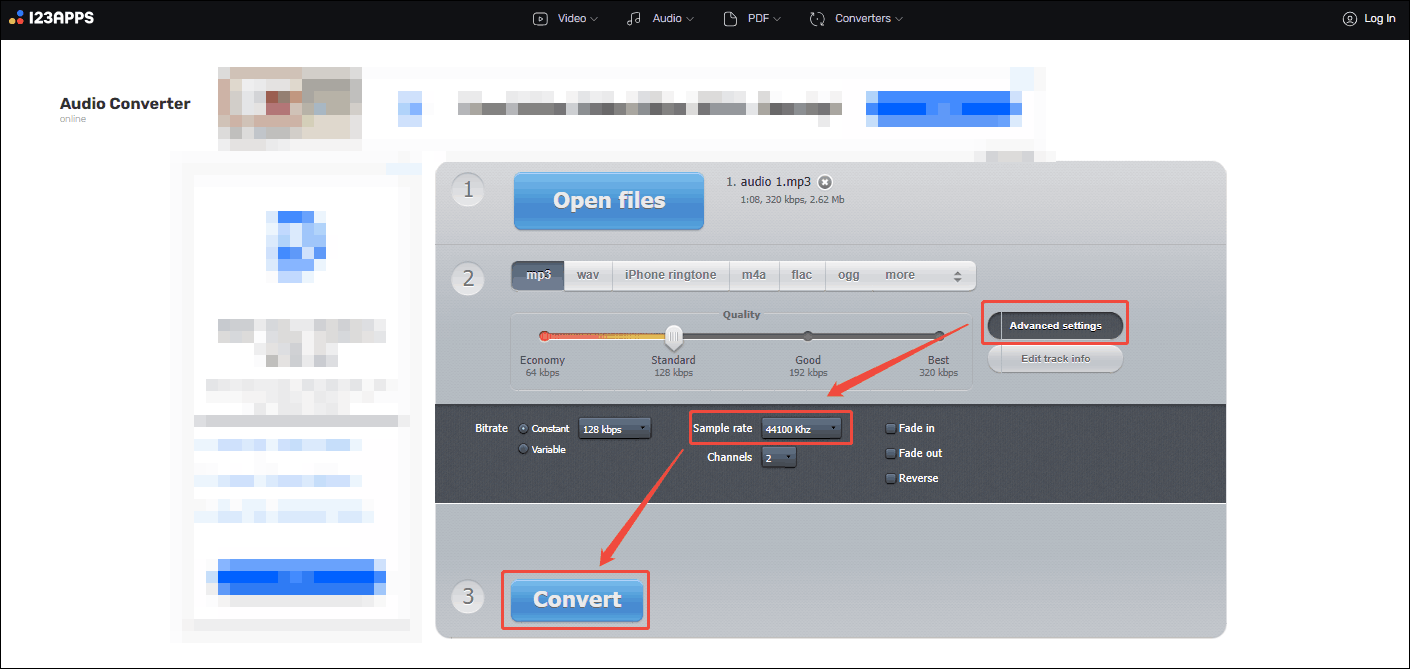Open the 128 kbps bitrate dropdown
The width and height of the screenshot is (1410, 669).
tap(615, 429)
